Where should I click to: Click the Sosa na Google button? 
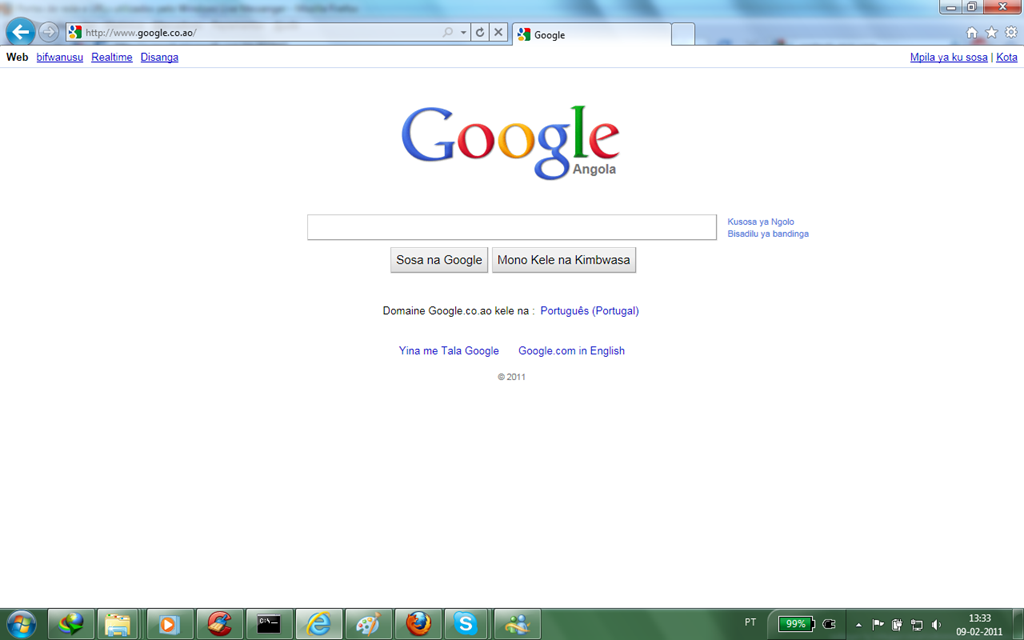[439, 260]
